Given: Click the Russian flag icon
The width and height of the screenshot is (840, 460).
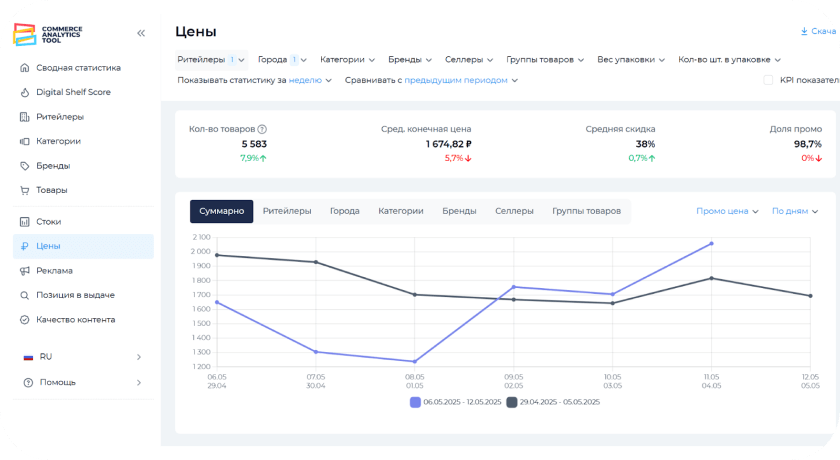Looking at the screenshot, I should (x=28, y=357).
